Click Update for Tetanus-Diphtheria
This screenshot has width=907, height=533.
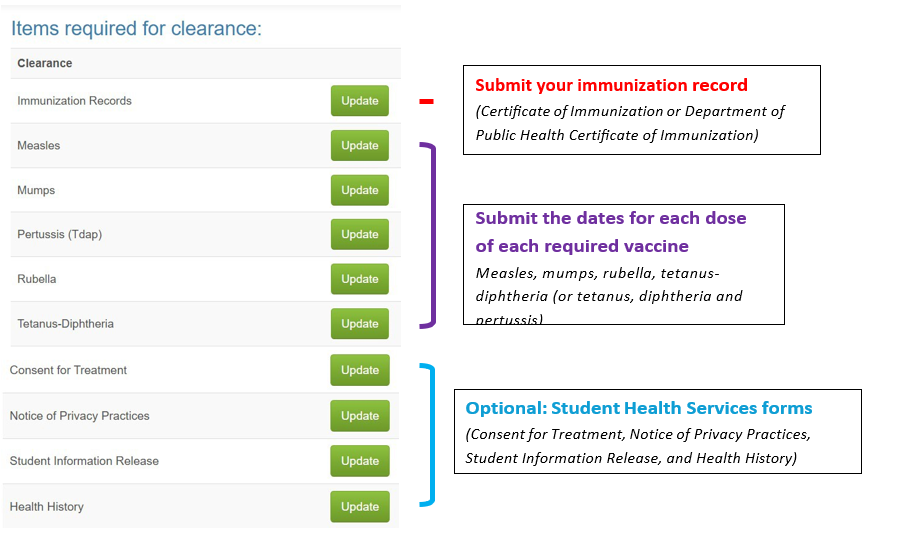359,324
